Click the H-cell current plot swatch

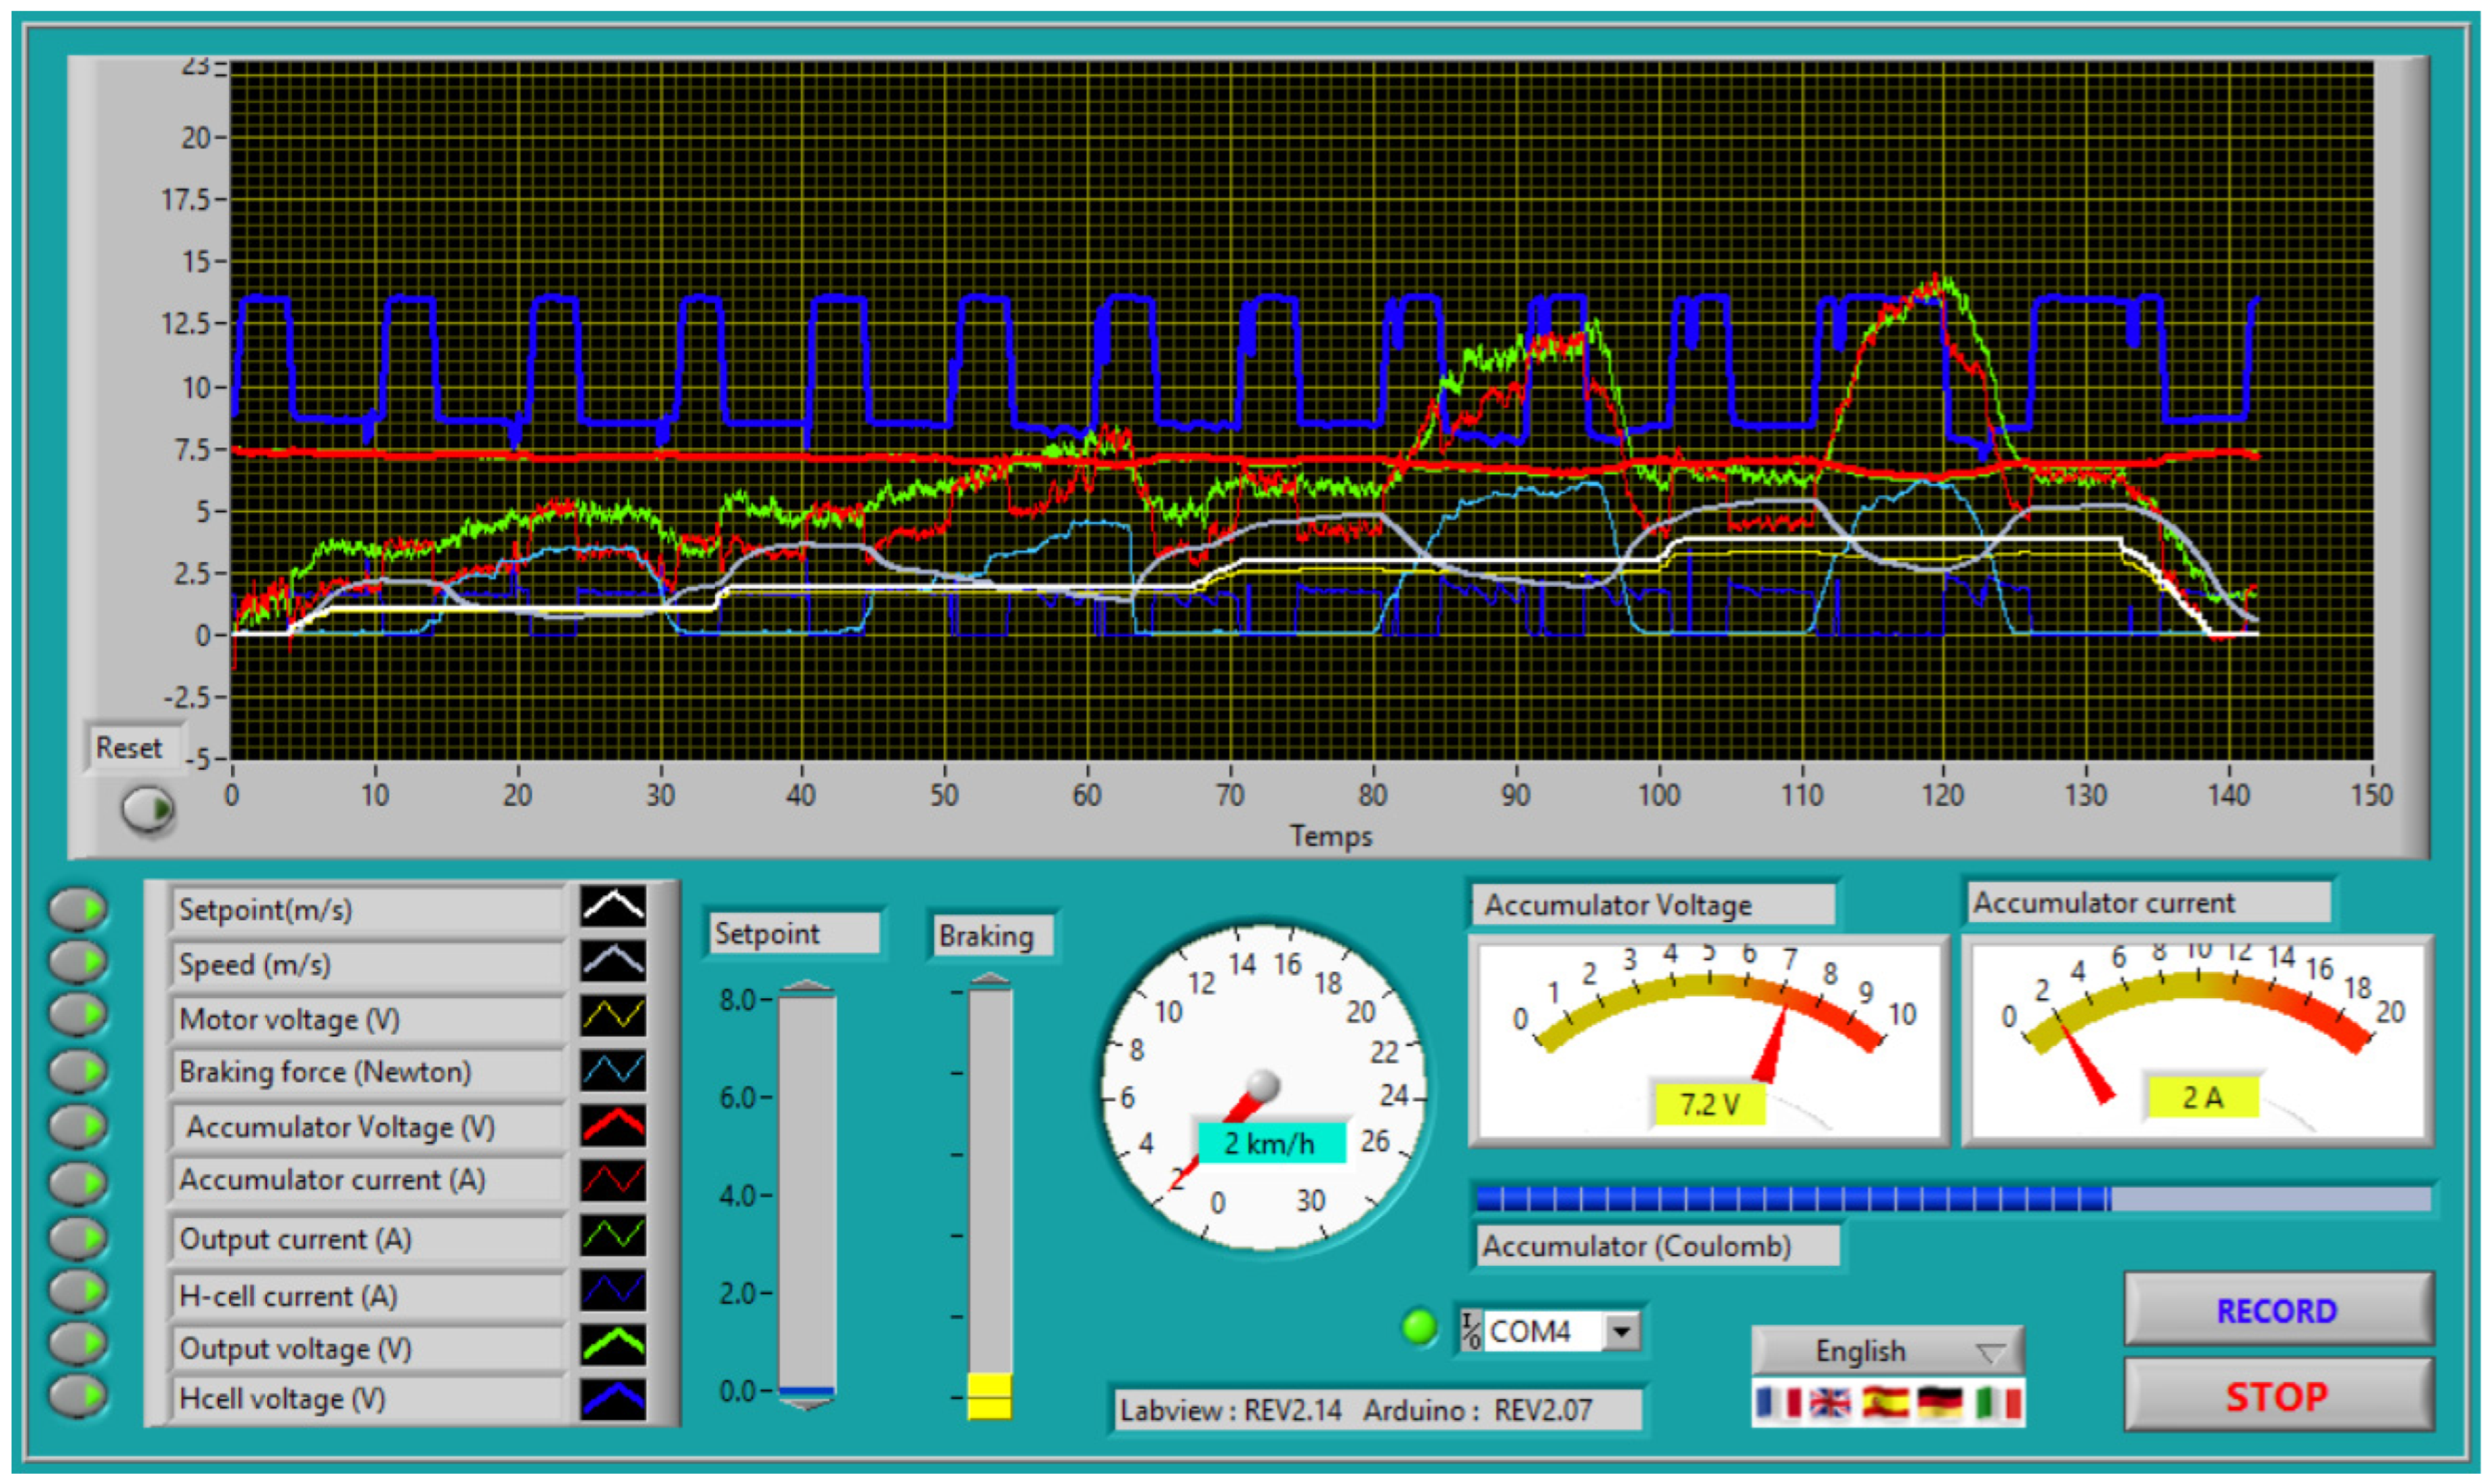614,1291
